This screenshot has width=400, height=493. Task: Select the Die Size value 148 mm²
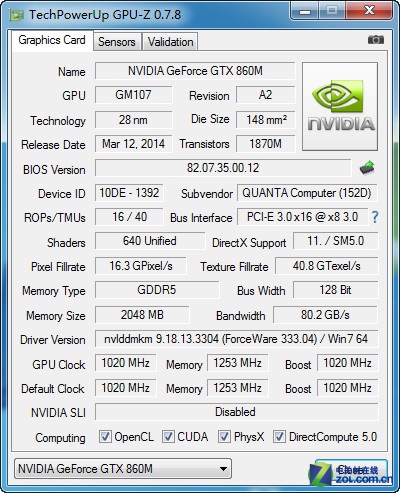(266, 120)
